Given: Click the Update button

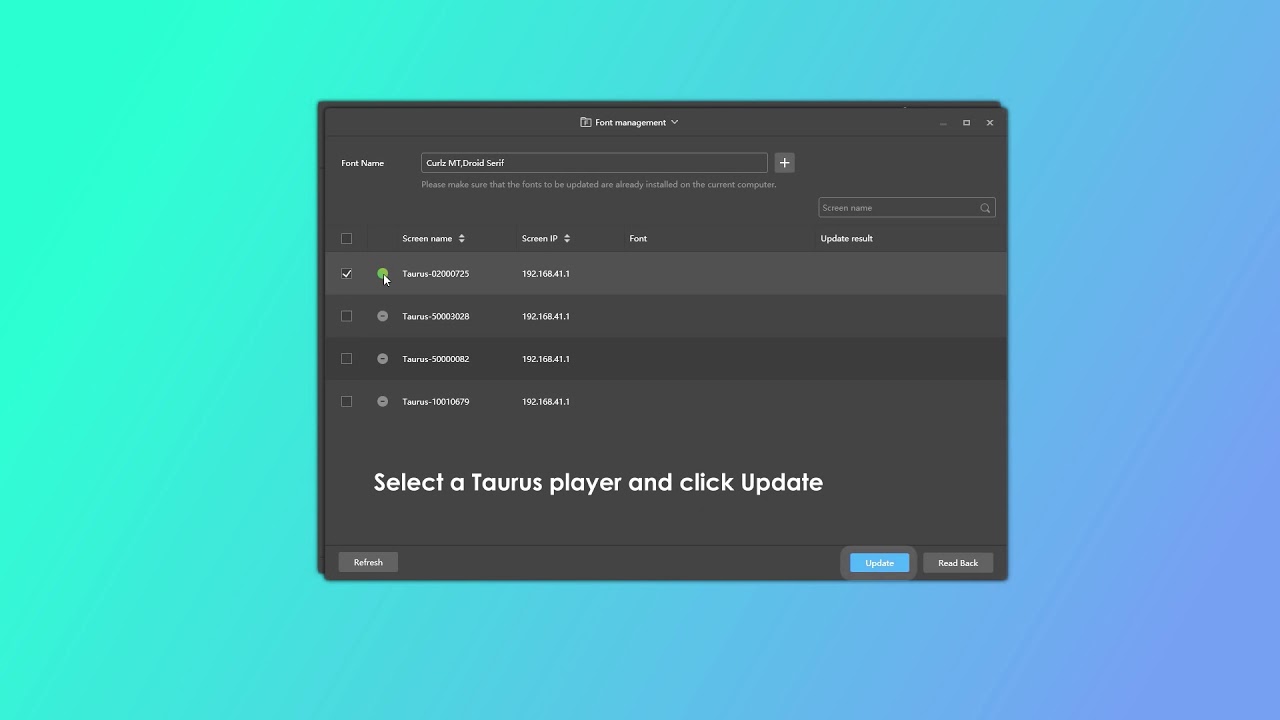Looking at the screenshot, I should point(880,563).
